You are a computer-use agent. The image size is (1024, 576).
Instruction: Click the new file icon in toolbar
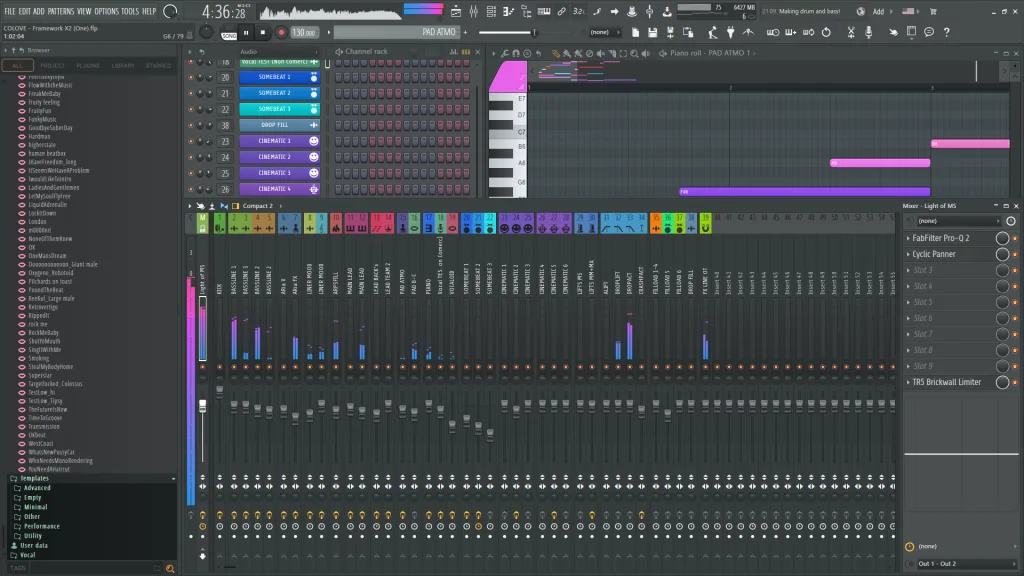[x=635, y=32]
